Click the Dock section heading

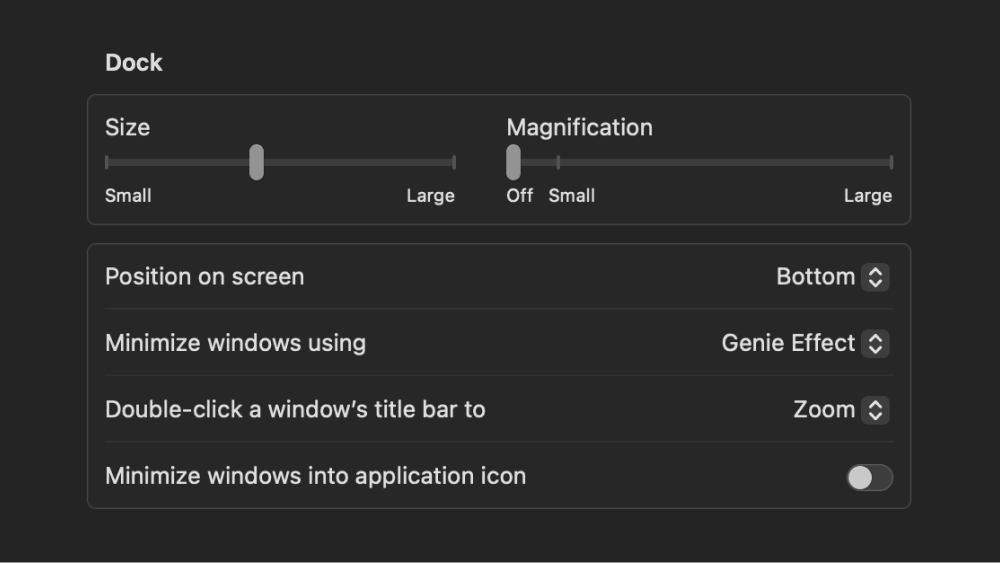tap(133, 62)
